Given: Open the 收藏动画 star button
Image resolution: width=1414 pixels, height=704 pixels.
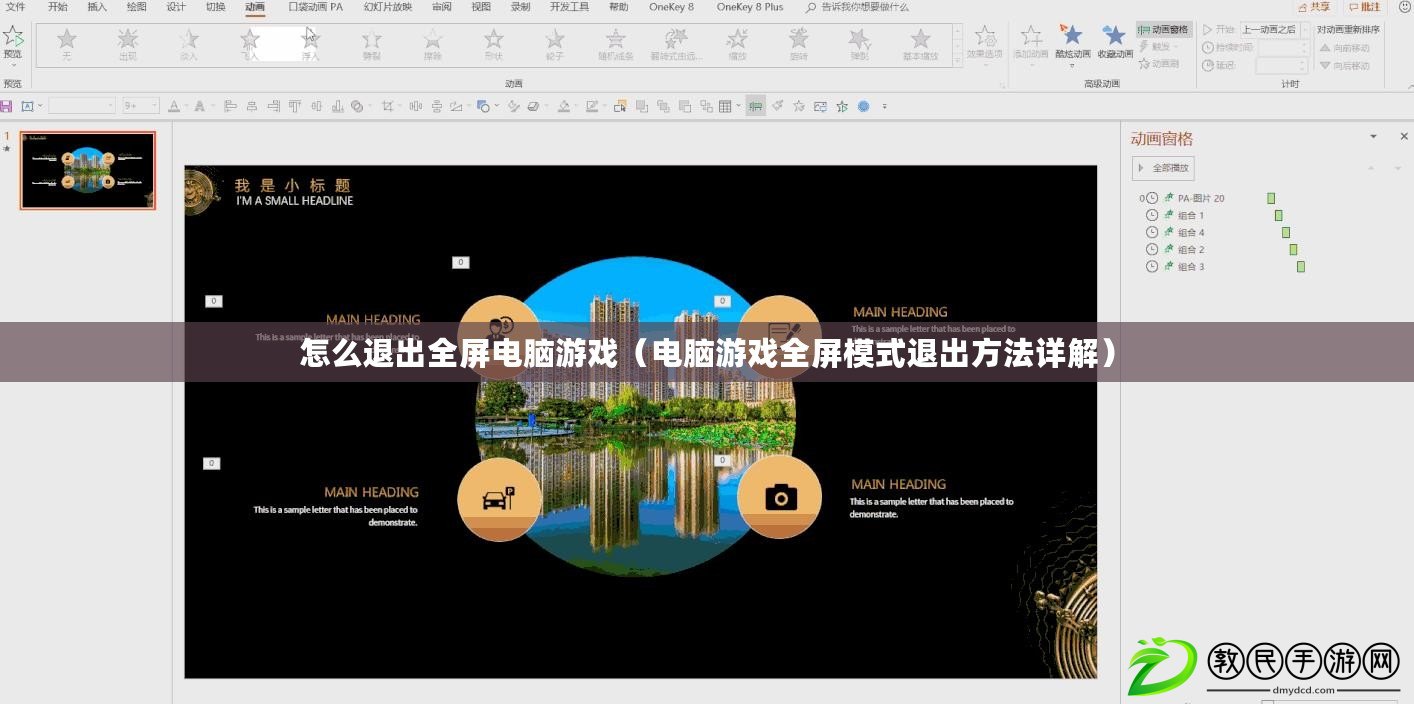Looking at the screenshot, I should click(1114, 43).
